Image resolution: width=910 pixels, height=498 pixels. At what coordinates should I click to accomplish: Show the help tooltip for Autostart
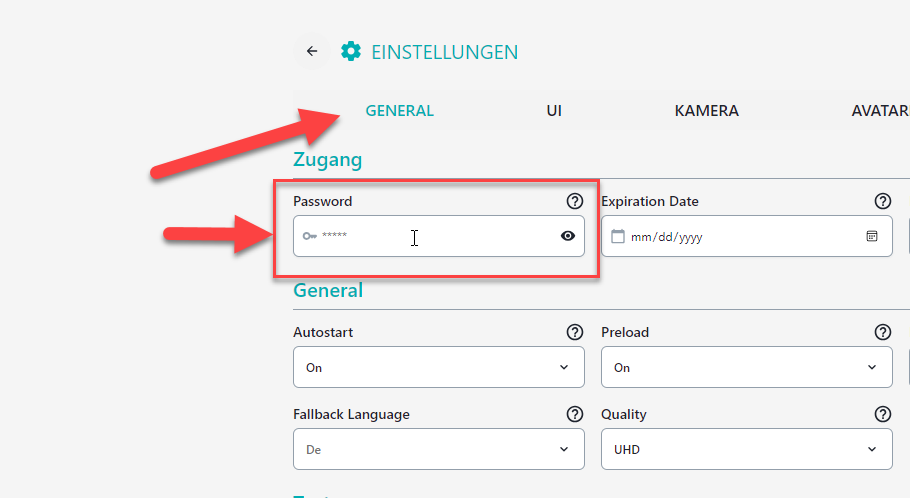[x=575, y=332]
